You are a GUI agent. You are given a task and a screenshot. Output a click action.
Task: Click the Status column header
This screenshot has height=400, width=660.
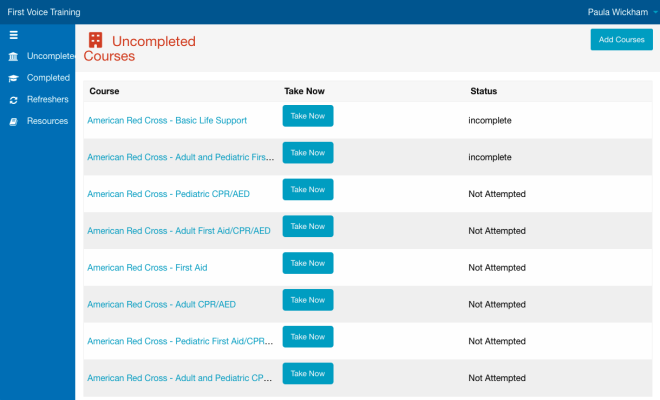tap(484, 91)
